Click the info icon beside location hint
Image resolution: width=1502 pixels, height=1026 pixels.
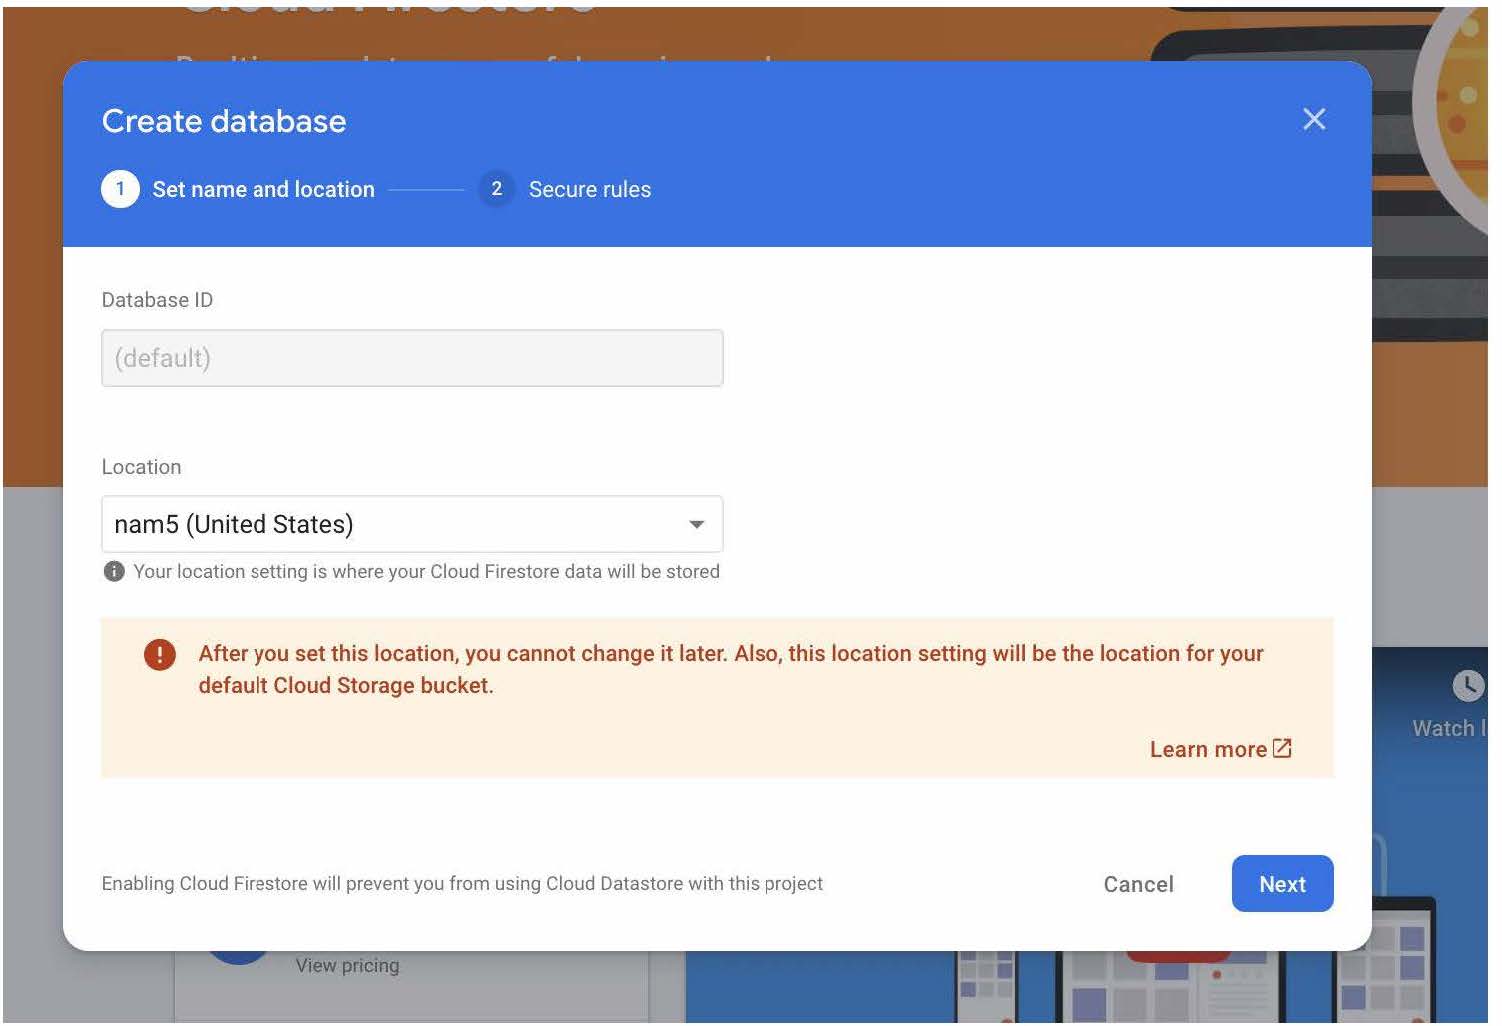(x=114, y=572)
